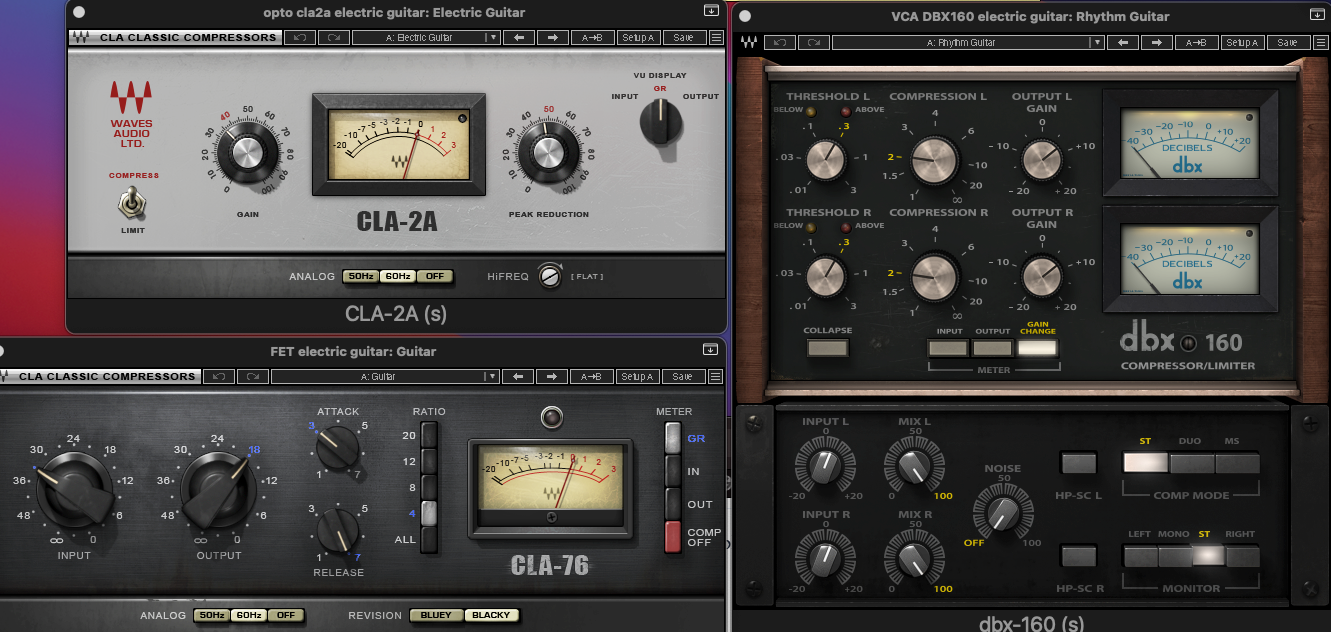
Task: Redo in the dbx-160 plugin toolbar
Action: tap(814, 42)
